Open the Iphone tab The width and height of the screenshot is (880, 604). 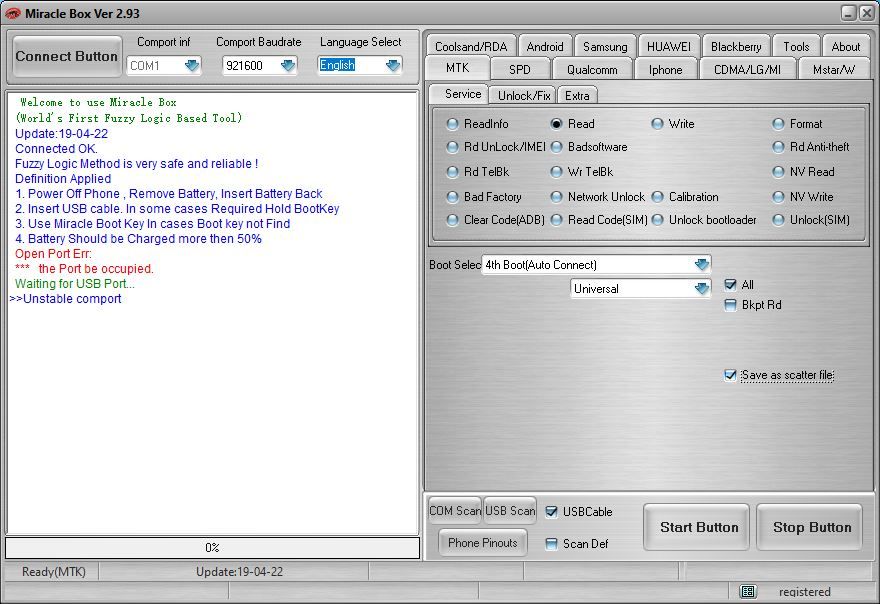(x=666, y=70)
